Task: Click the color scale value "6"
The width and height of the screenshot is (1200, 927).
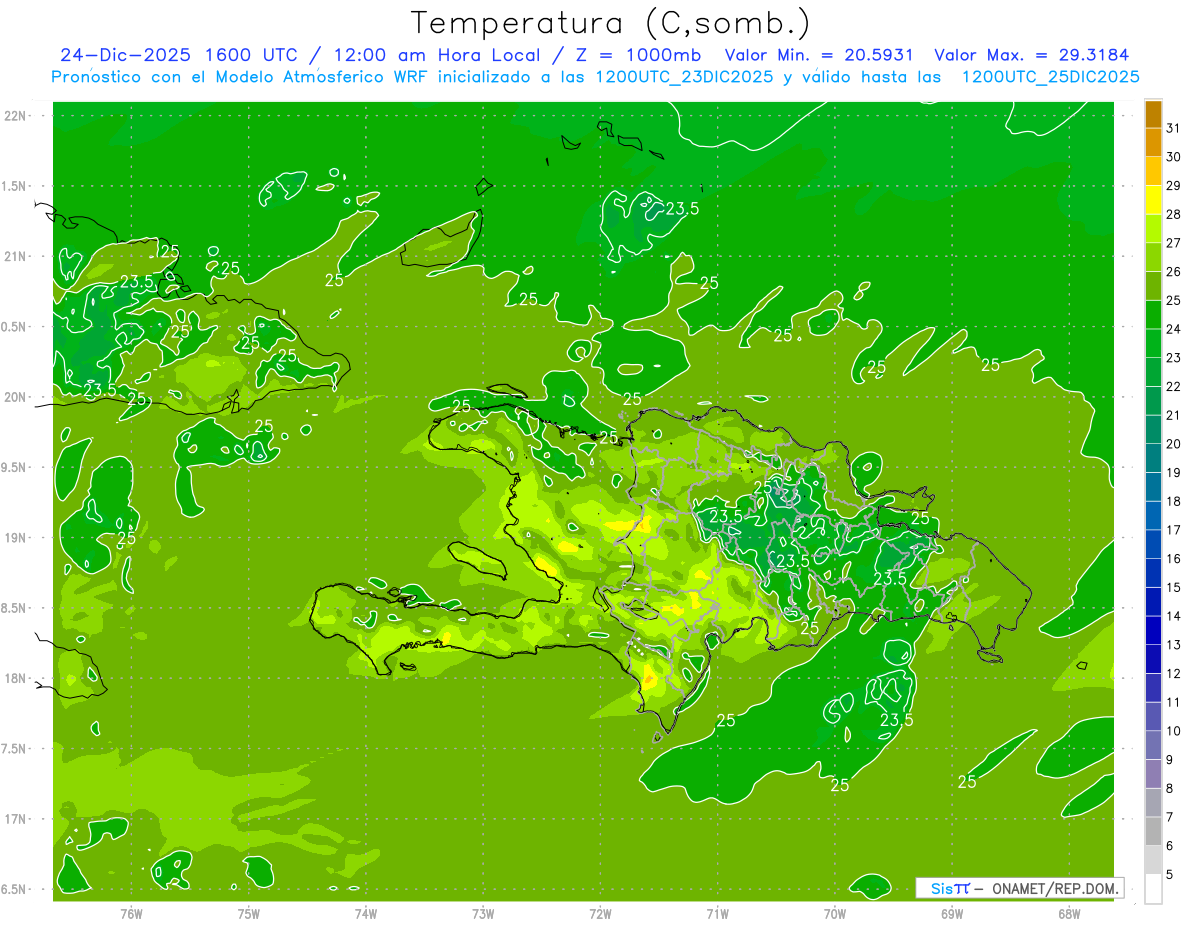Action: coord(1170,846)
